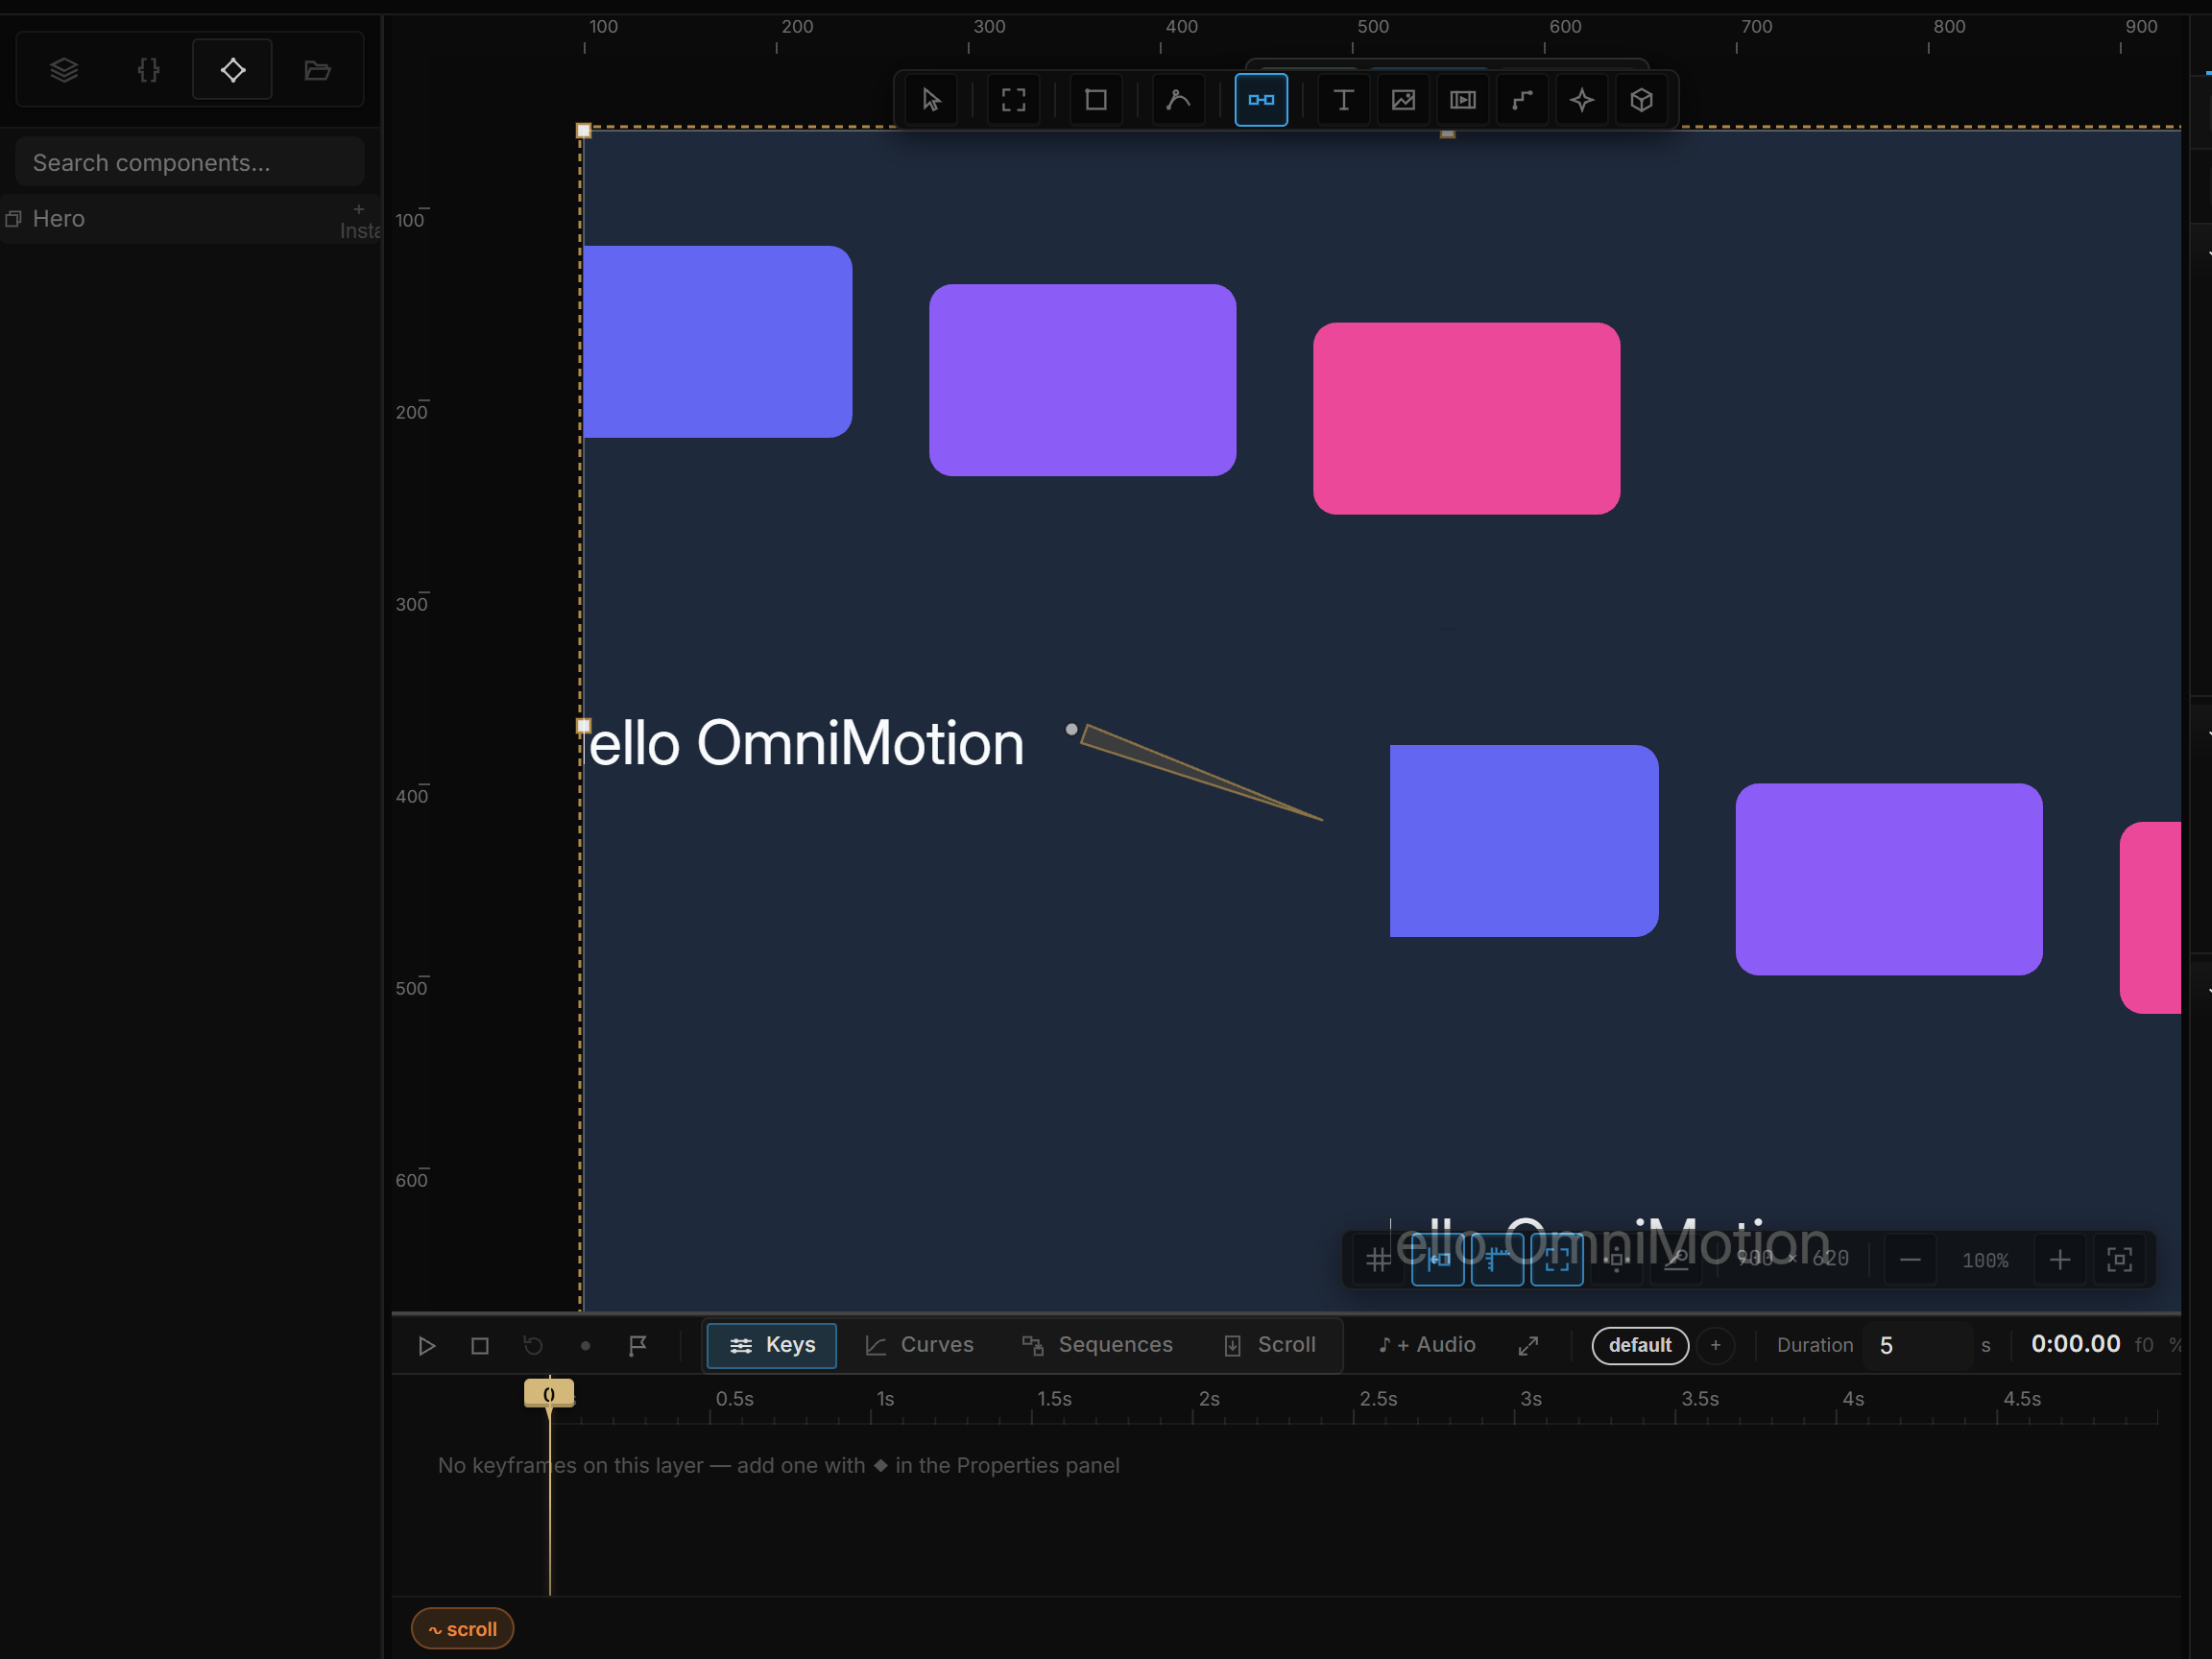This screenshot has width=2212, height=1659.
Task: Select the Components diamond tab
Action: 232,70
